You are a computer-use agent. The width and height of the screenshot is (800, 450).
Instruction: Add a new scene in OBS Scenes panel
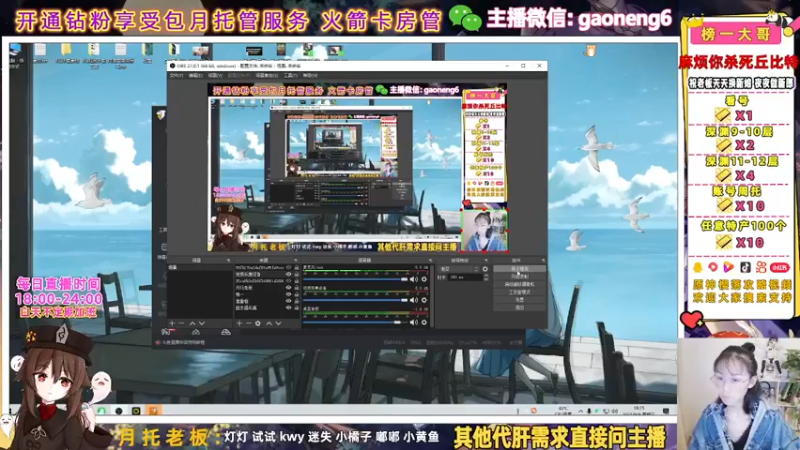[x=172, y=323]
